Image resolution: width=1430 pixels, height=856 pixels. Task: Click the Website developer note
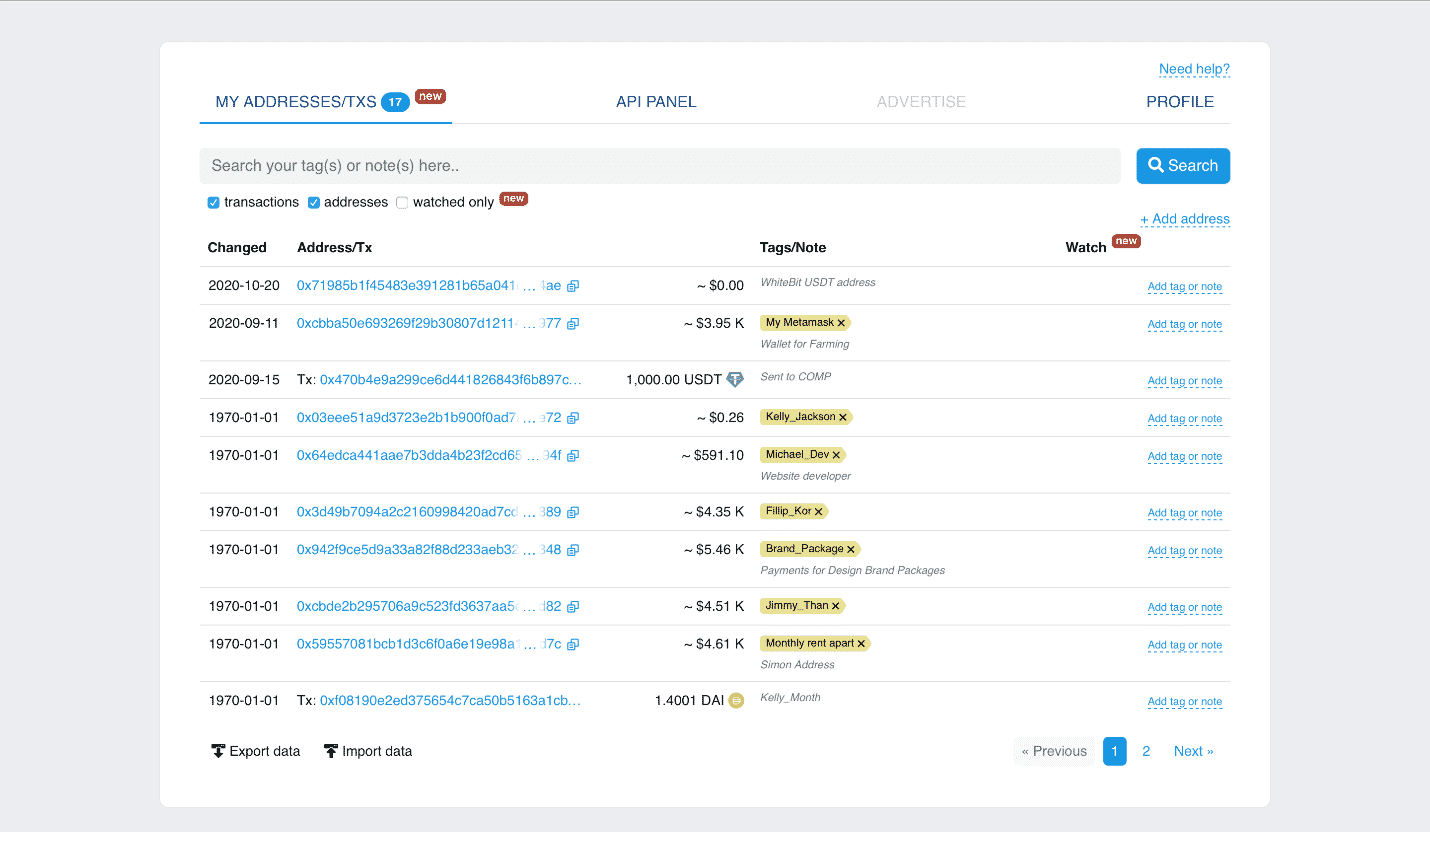[806, 476]
